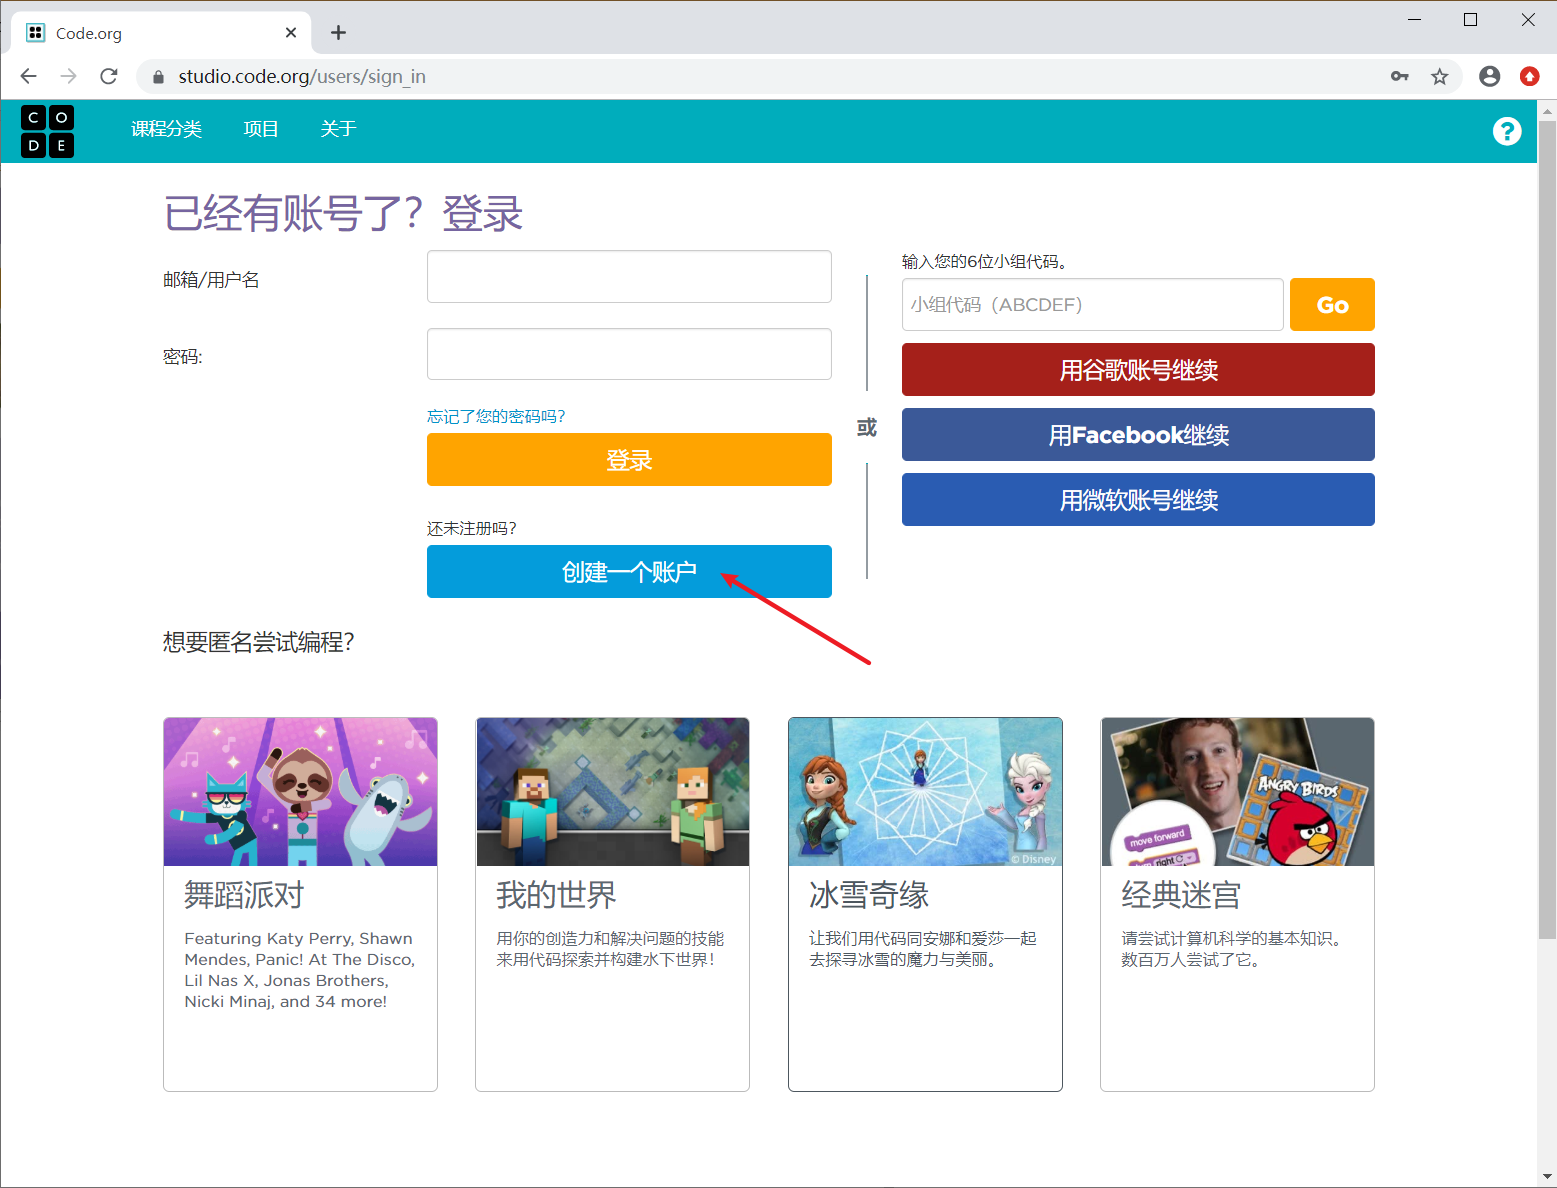Screen dimensions: 1557x1188
Task: Click the 我的世界 card title
Action: click(556, 895)
